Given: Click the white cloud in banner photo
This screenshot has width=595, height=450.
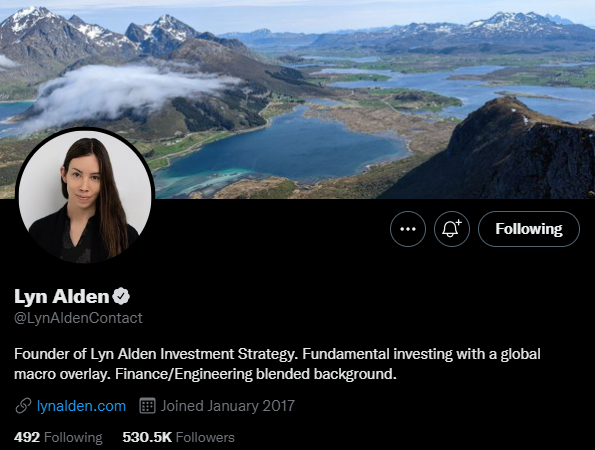Looking at the screenshot, I should pyautogui.click(x=125, y=91).
